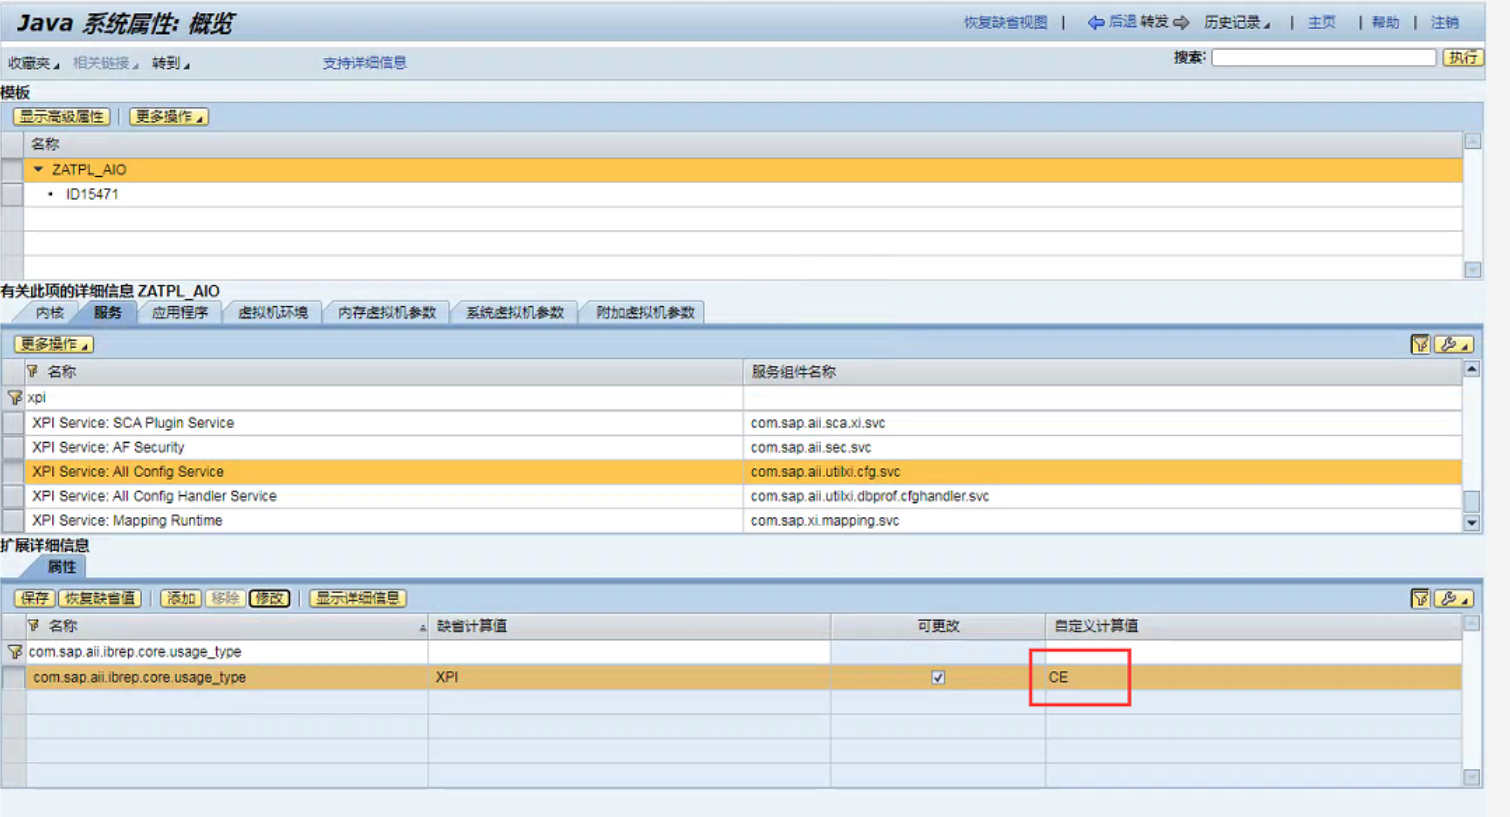
Task: Click the selection box of the ZATPL_AIO template row
Action: pos(12,170)
